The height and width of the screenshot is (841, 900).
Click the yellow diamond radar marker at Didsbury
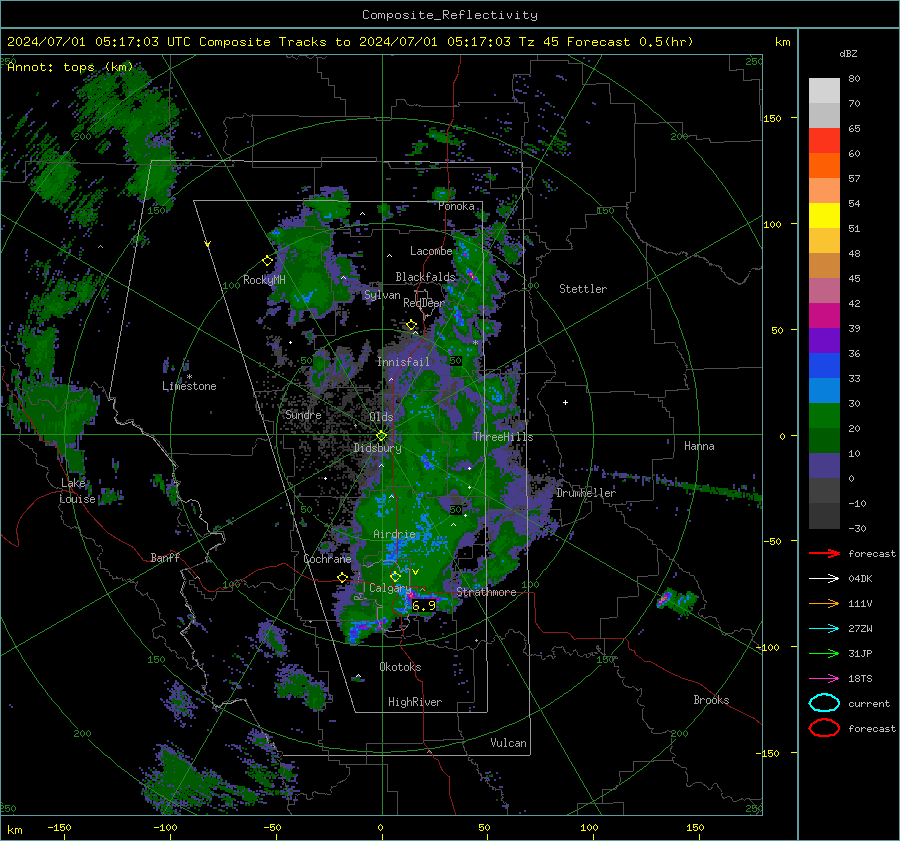coord(381,436)
